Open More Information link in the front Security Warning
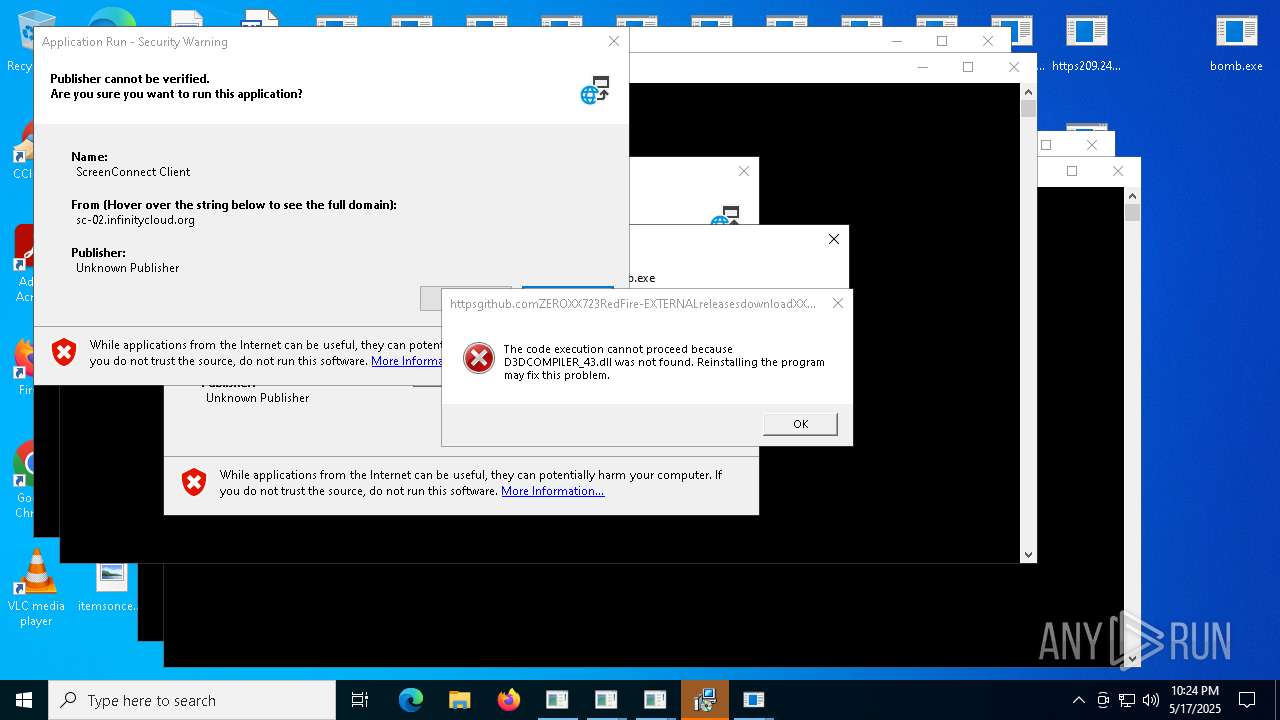The width and height of the screenshot is (1280, 720). 407,361
